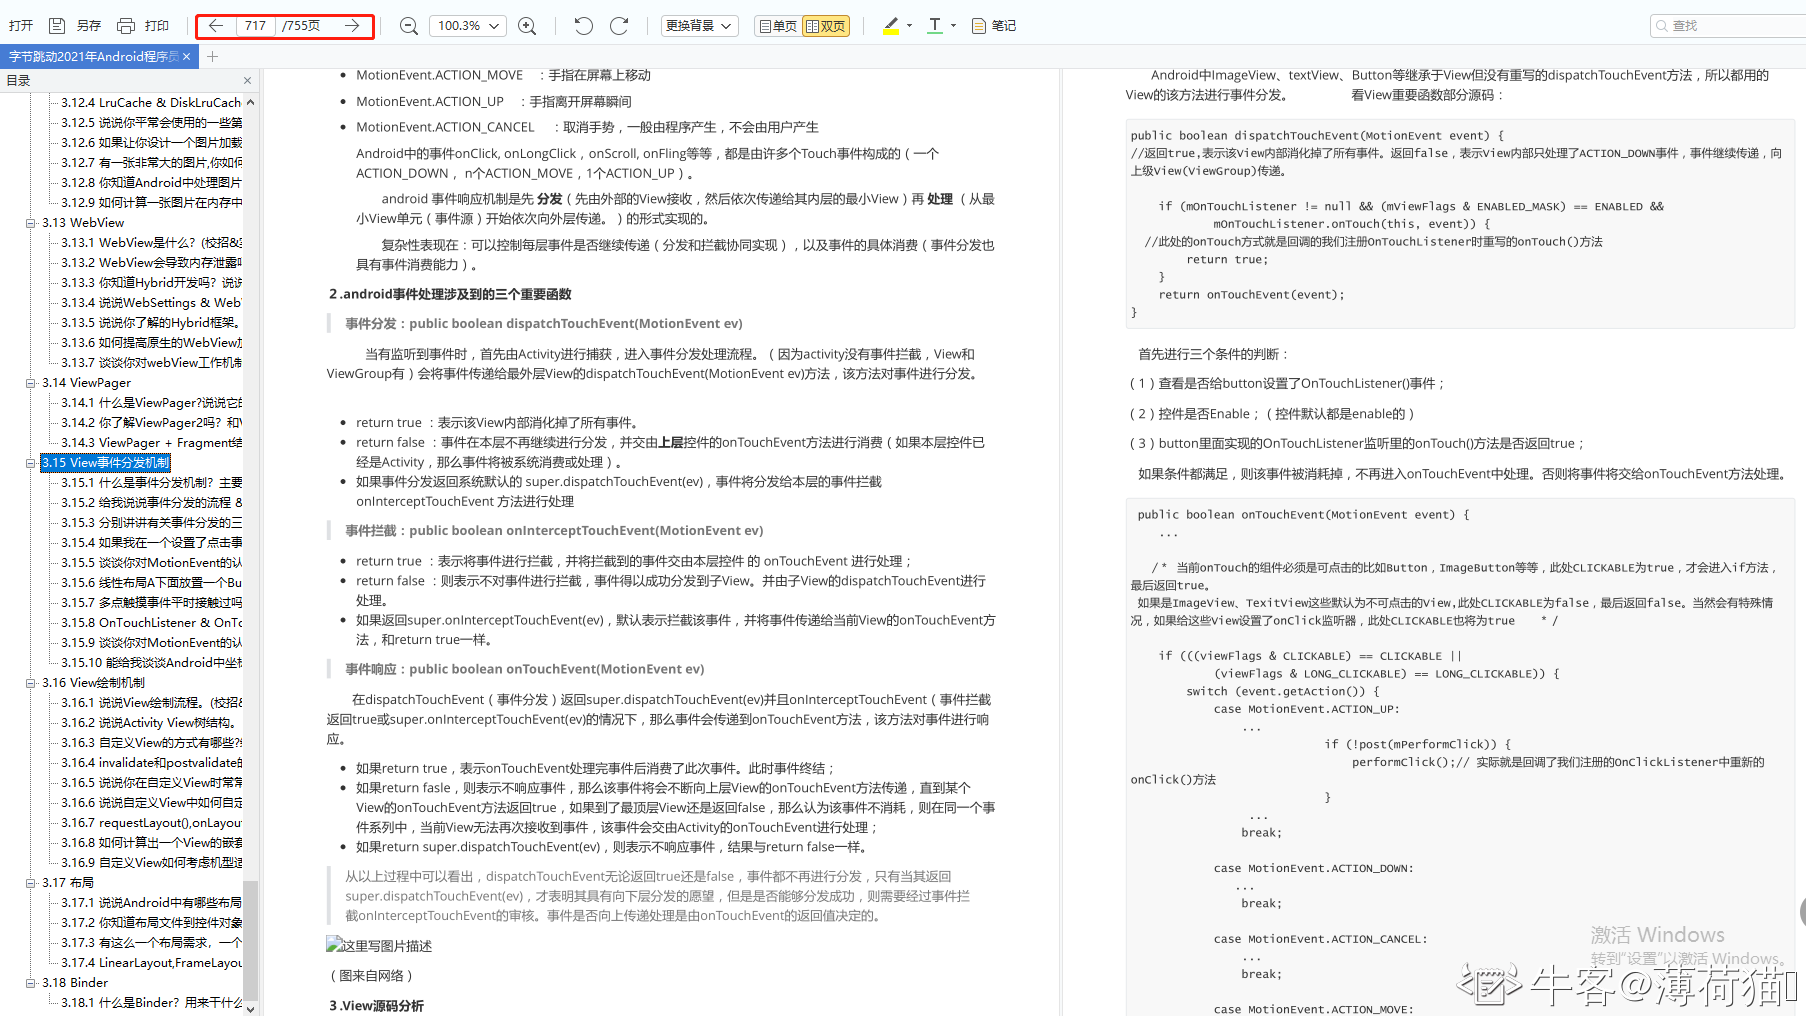Open the highlighter color dropdown arrow
This screenshot has height=1016, width=1806.
909,26
